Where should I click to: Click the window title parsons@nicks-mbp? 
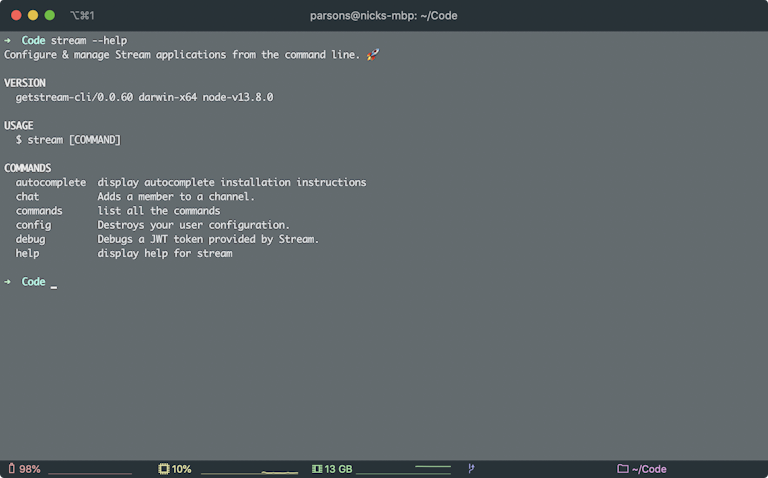[384, 16]
